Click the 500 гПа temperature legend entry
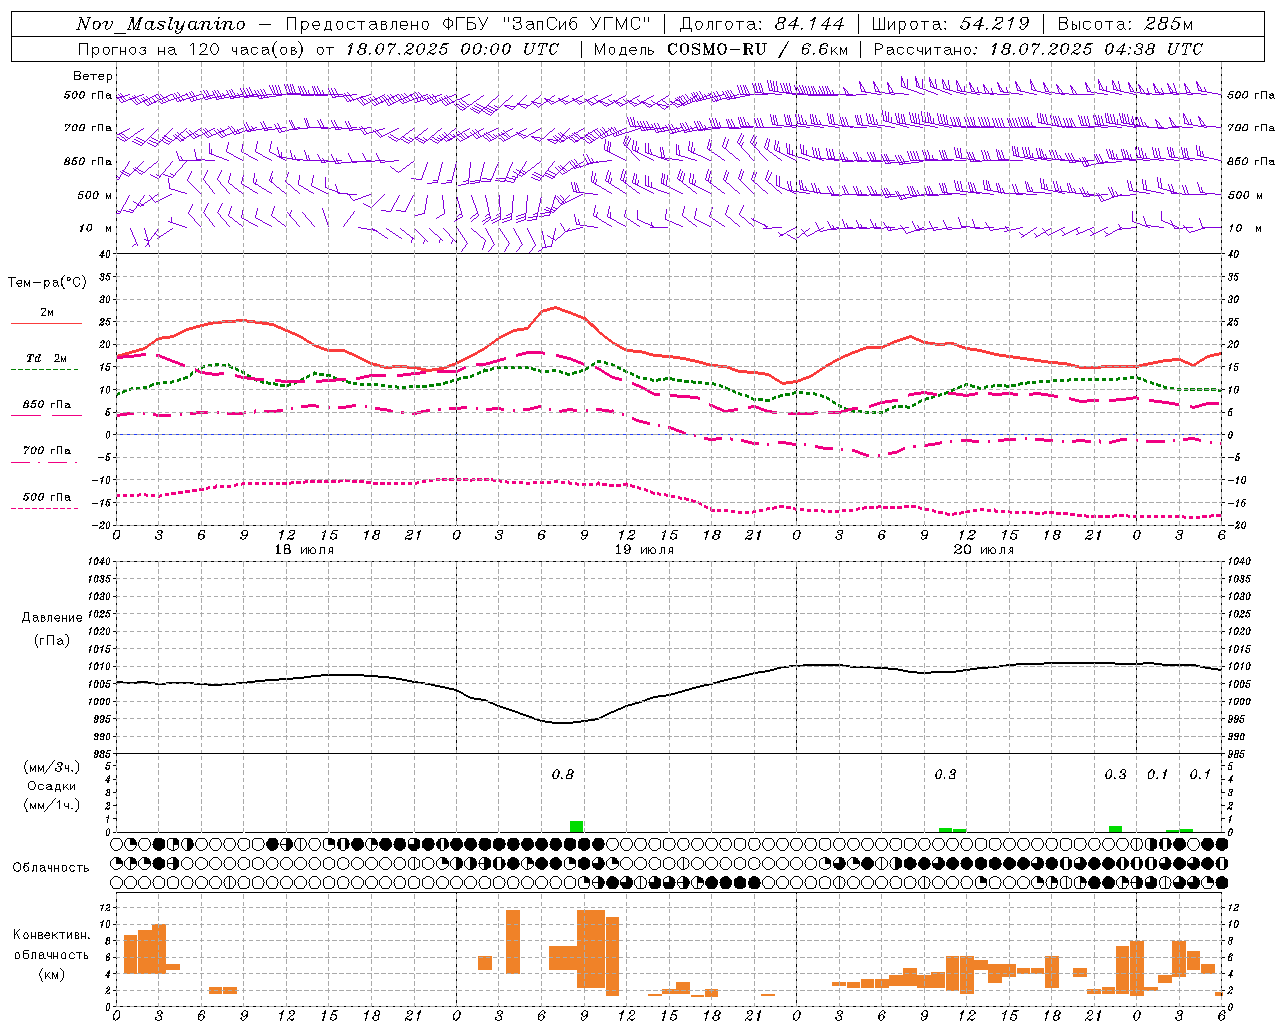Screen dimensions: 1280x1024 pyautogui.click(x=47, y=497)
